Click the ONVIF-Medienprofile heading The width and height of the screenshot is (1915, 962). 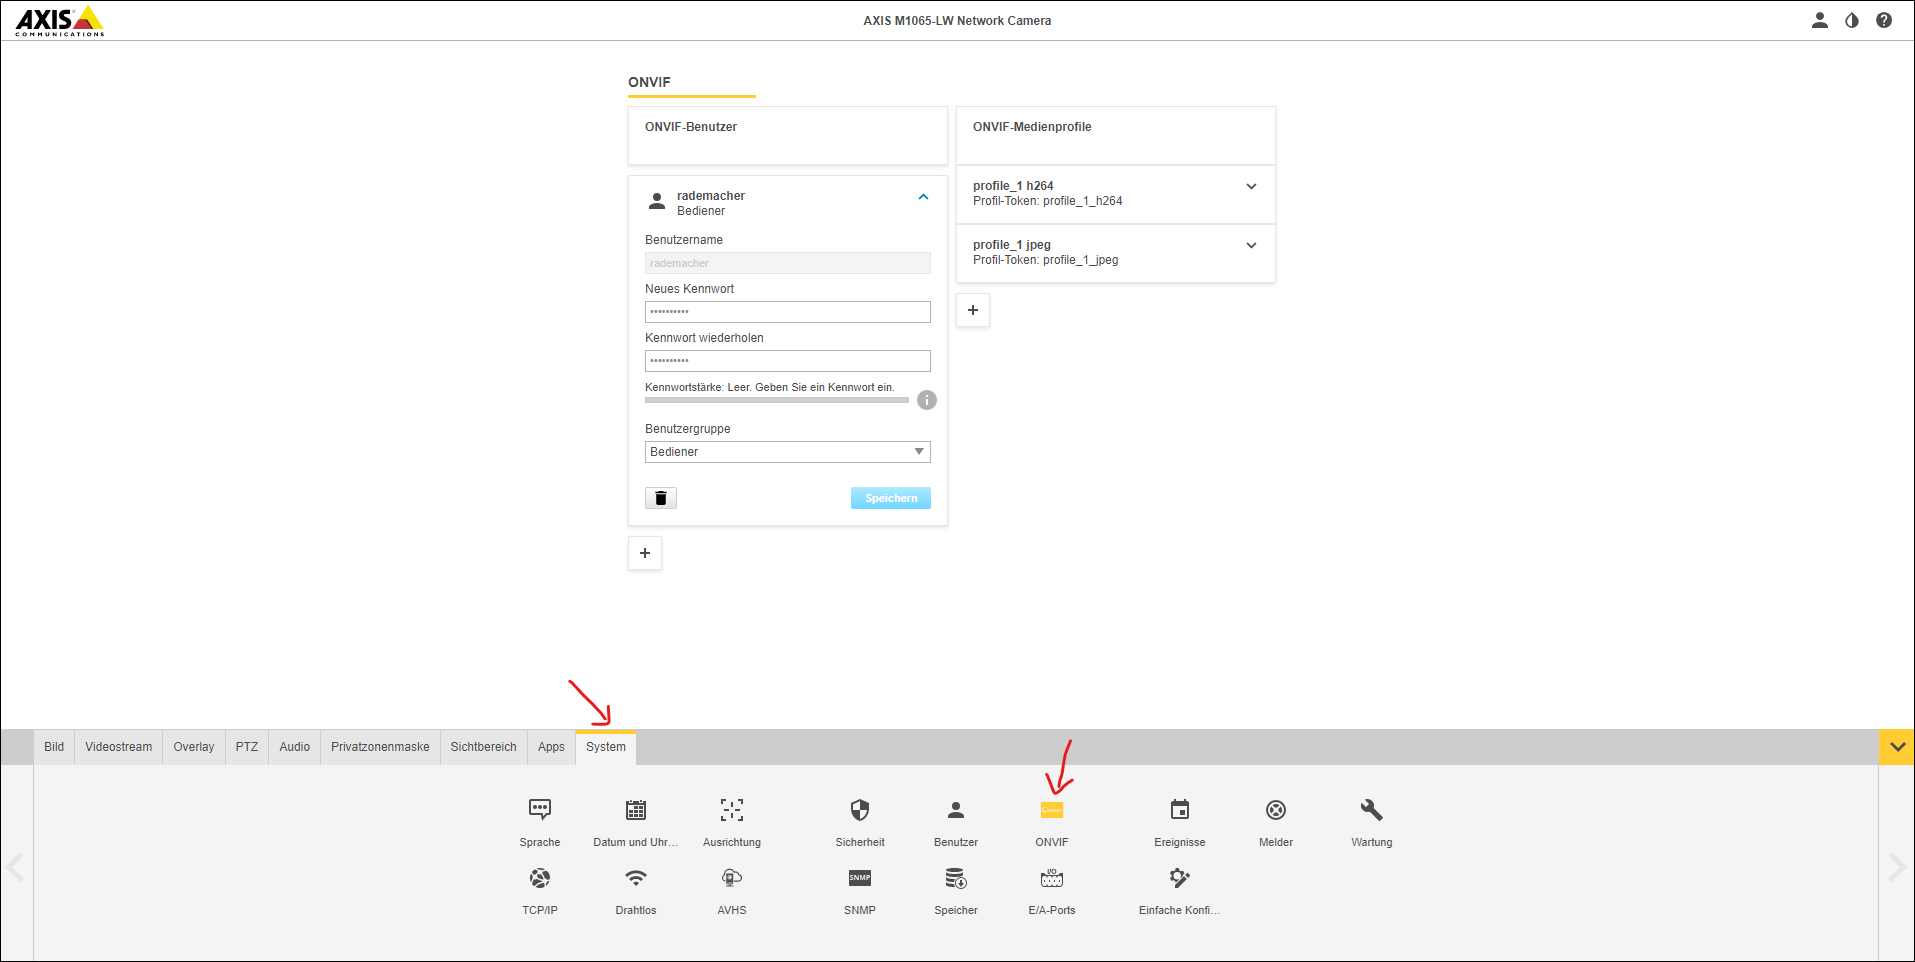(1032, 127)
